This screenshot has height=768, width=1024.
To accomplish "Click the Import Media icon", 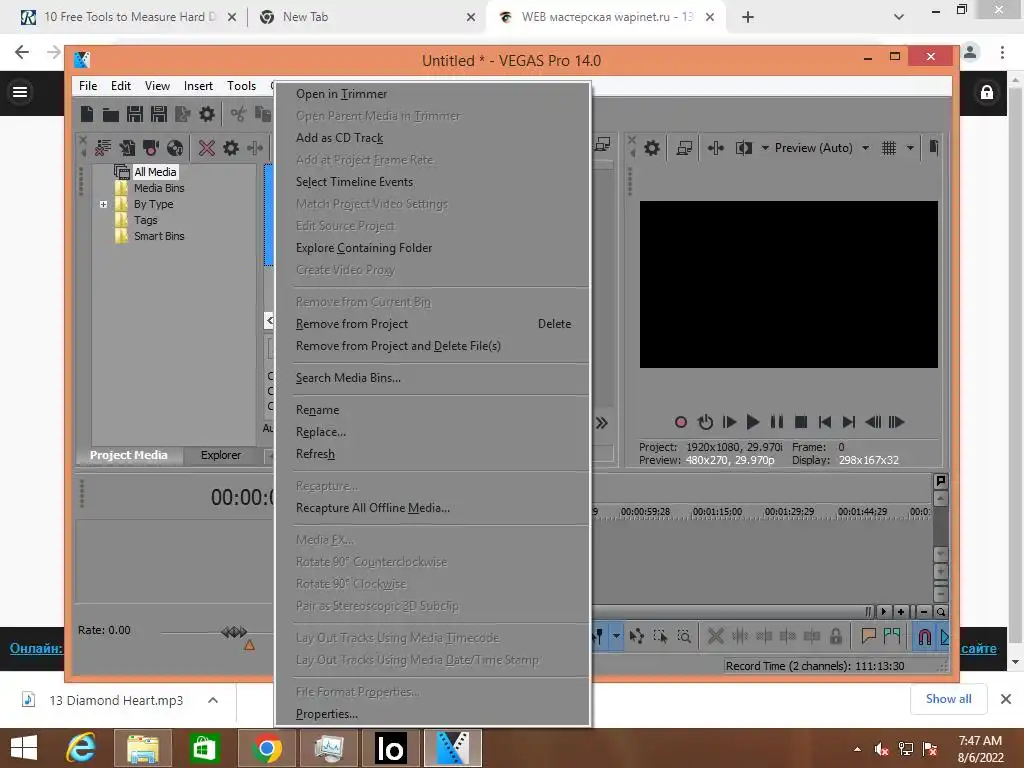I will click(127, 148).
